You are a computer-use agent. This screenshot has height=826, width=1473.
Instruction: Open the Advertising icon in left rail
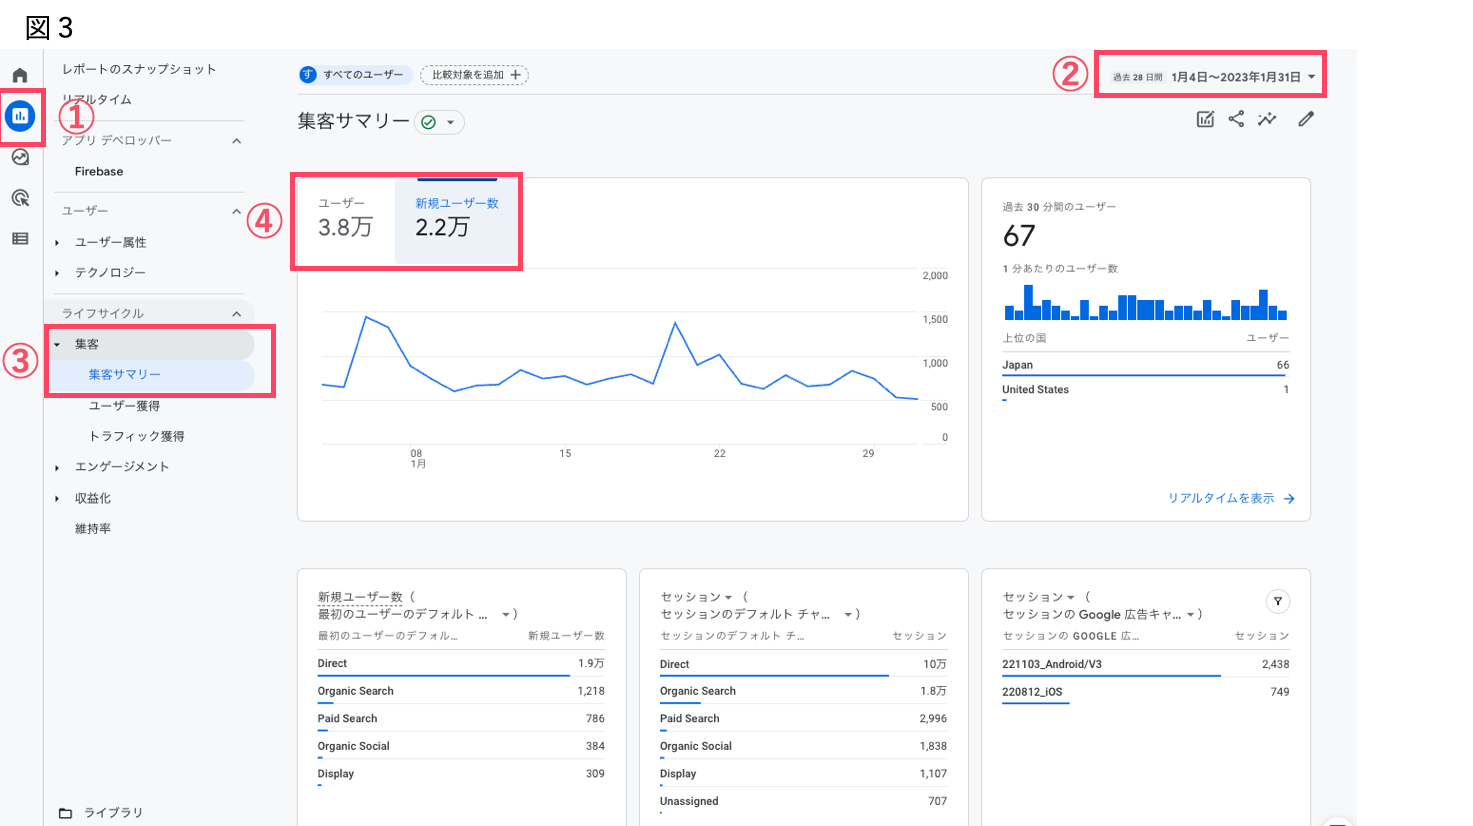click(20, 198)
